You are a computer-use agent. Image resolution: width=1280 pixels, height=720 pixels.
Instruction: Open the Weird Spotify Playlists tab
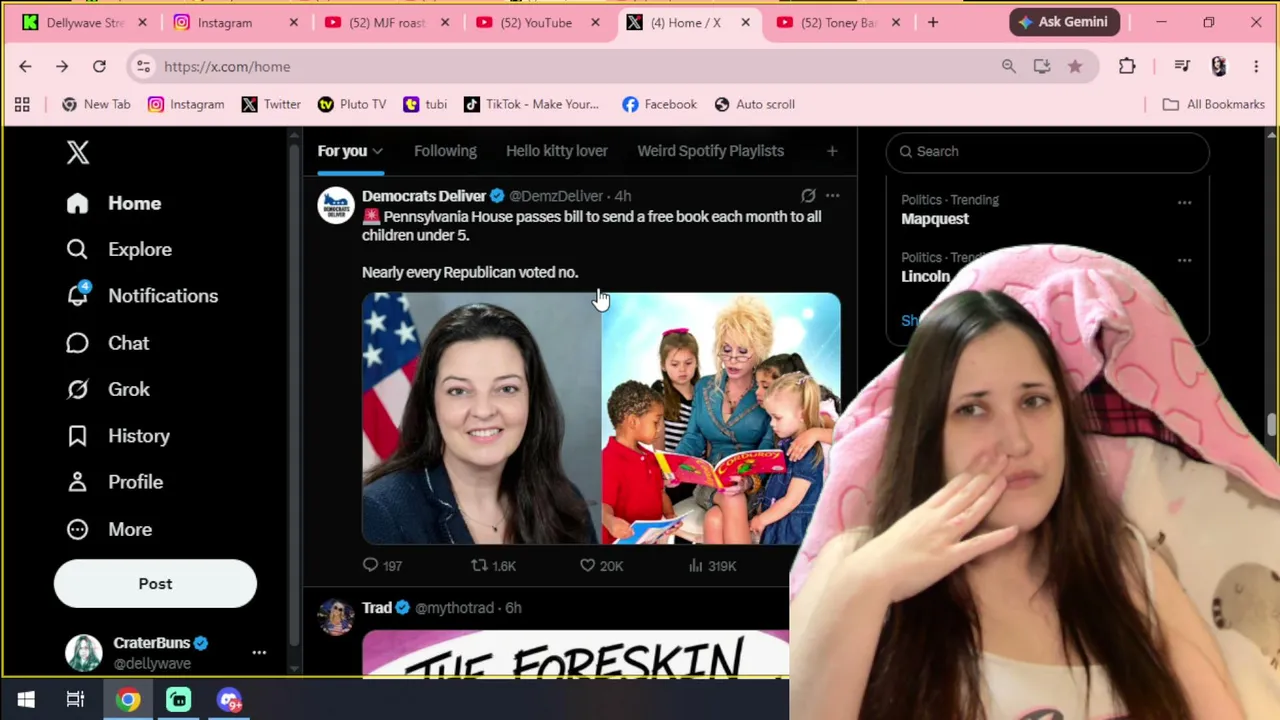pyautogui.click(x=710, y=151)
